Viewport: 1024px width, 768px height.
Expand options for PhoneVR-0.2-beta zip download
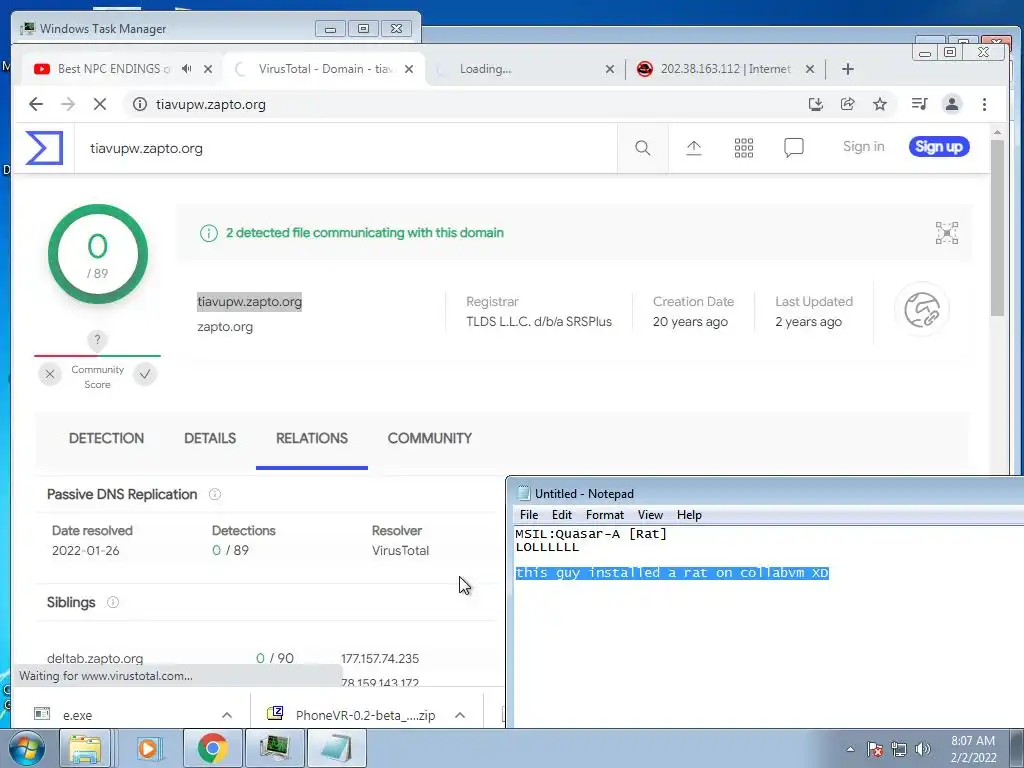pos(460,715)
